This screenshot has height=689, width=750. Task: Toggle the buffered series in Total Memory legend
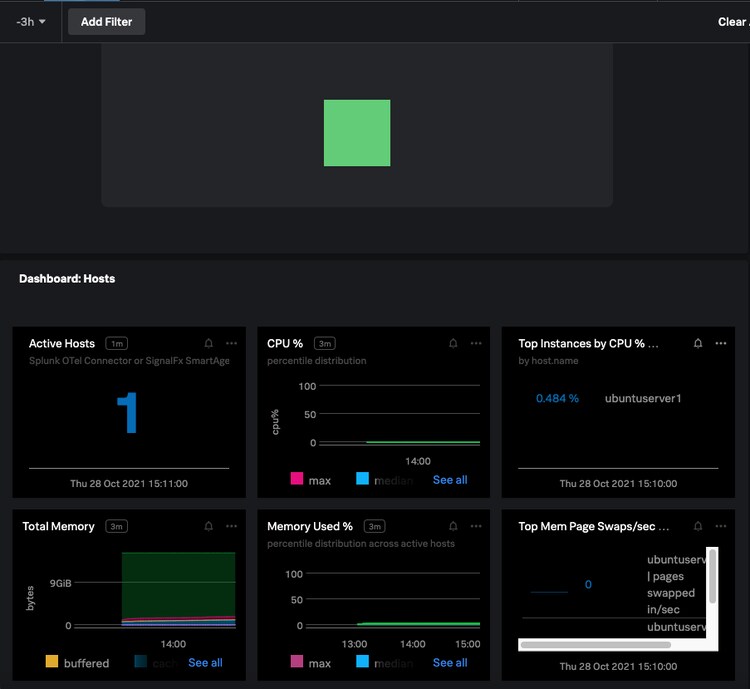85,663
